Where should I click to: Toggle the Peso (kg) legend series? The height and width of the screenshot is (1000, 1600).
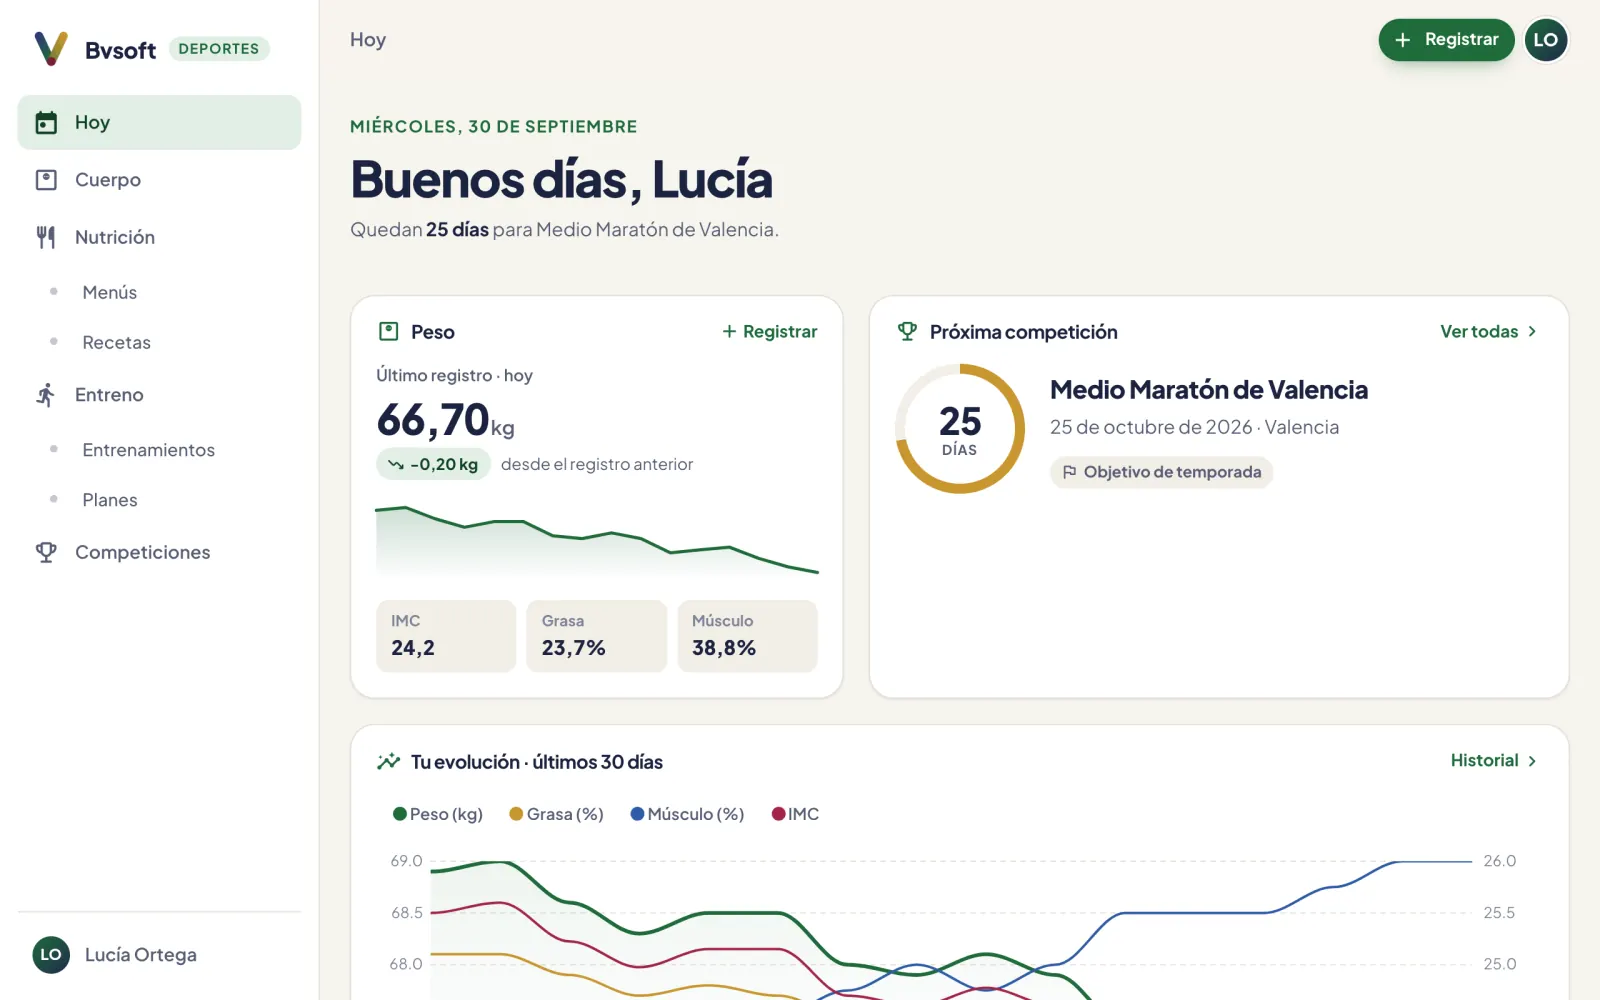[438, 814]
